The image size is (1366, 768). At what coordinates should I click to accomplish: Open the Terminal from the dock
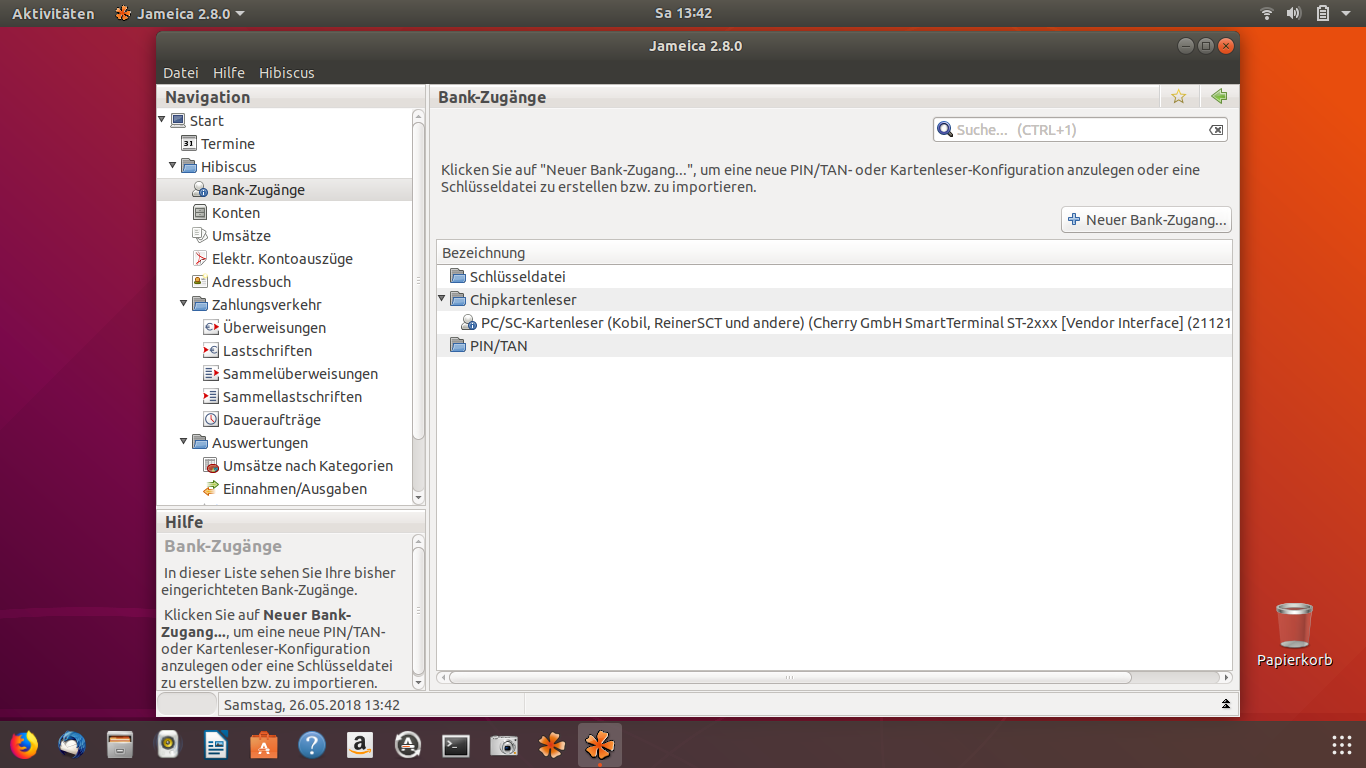click(x=456, y=745)
